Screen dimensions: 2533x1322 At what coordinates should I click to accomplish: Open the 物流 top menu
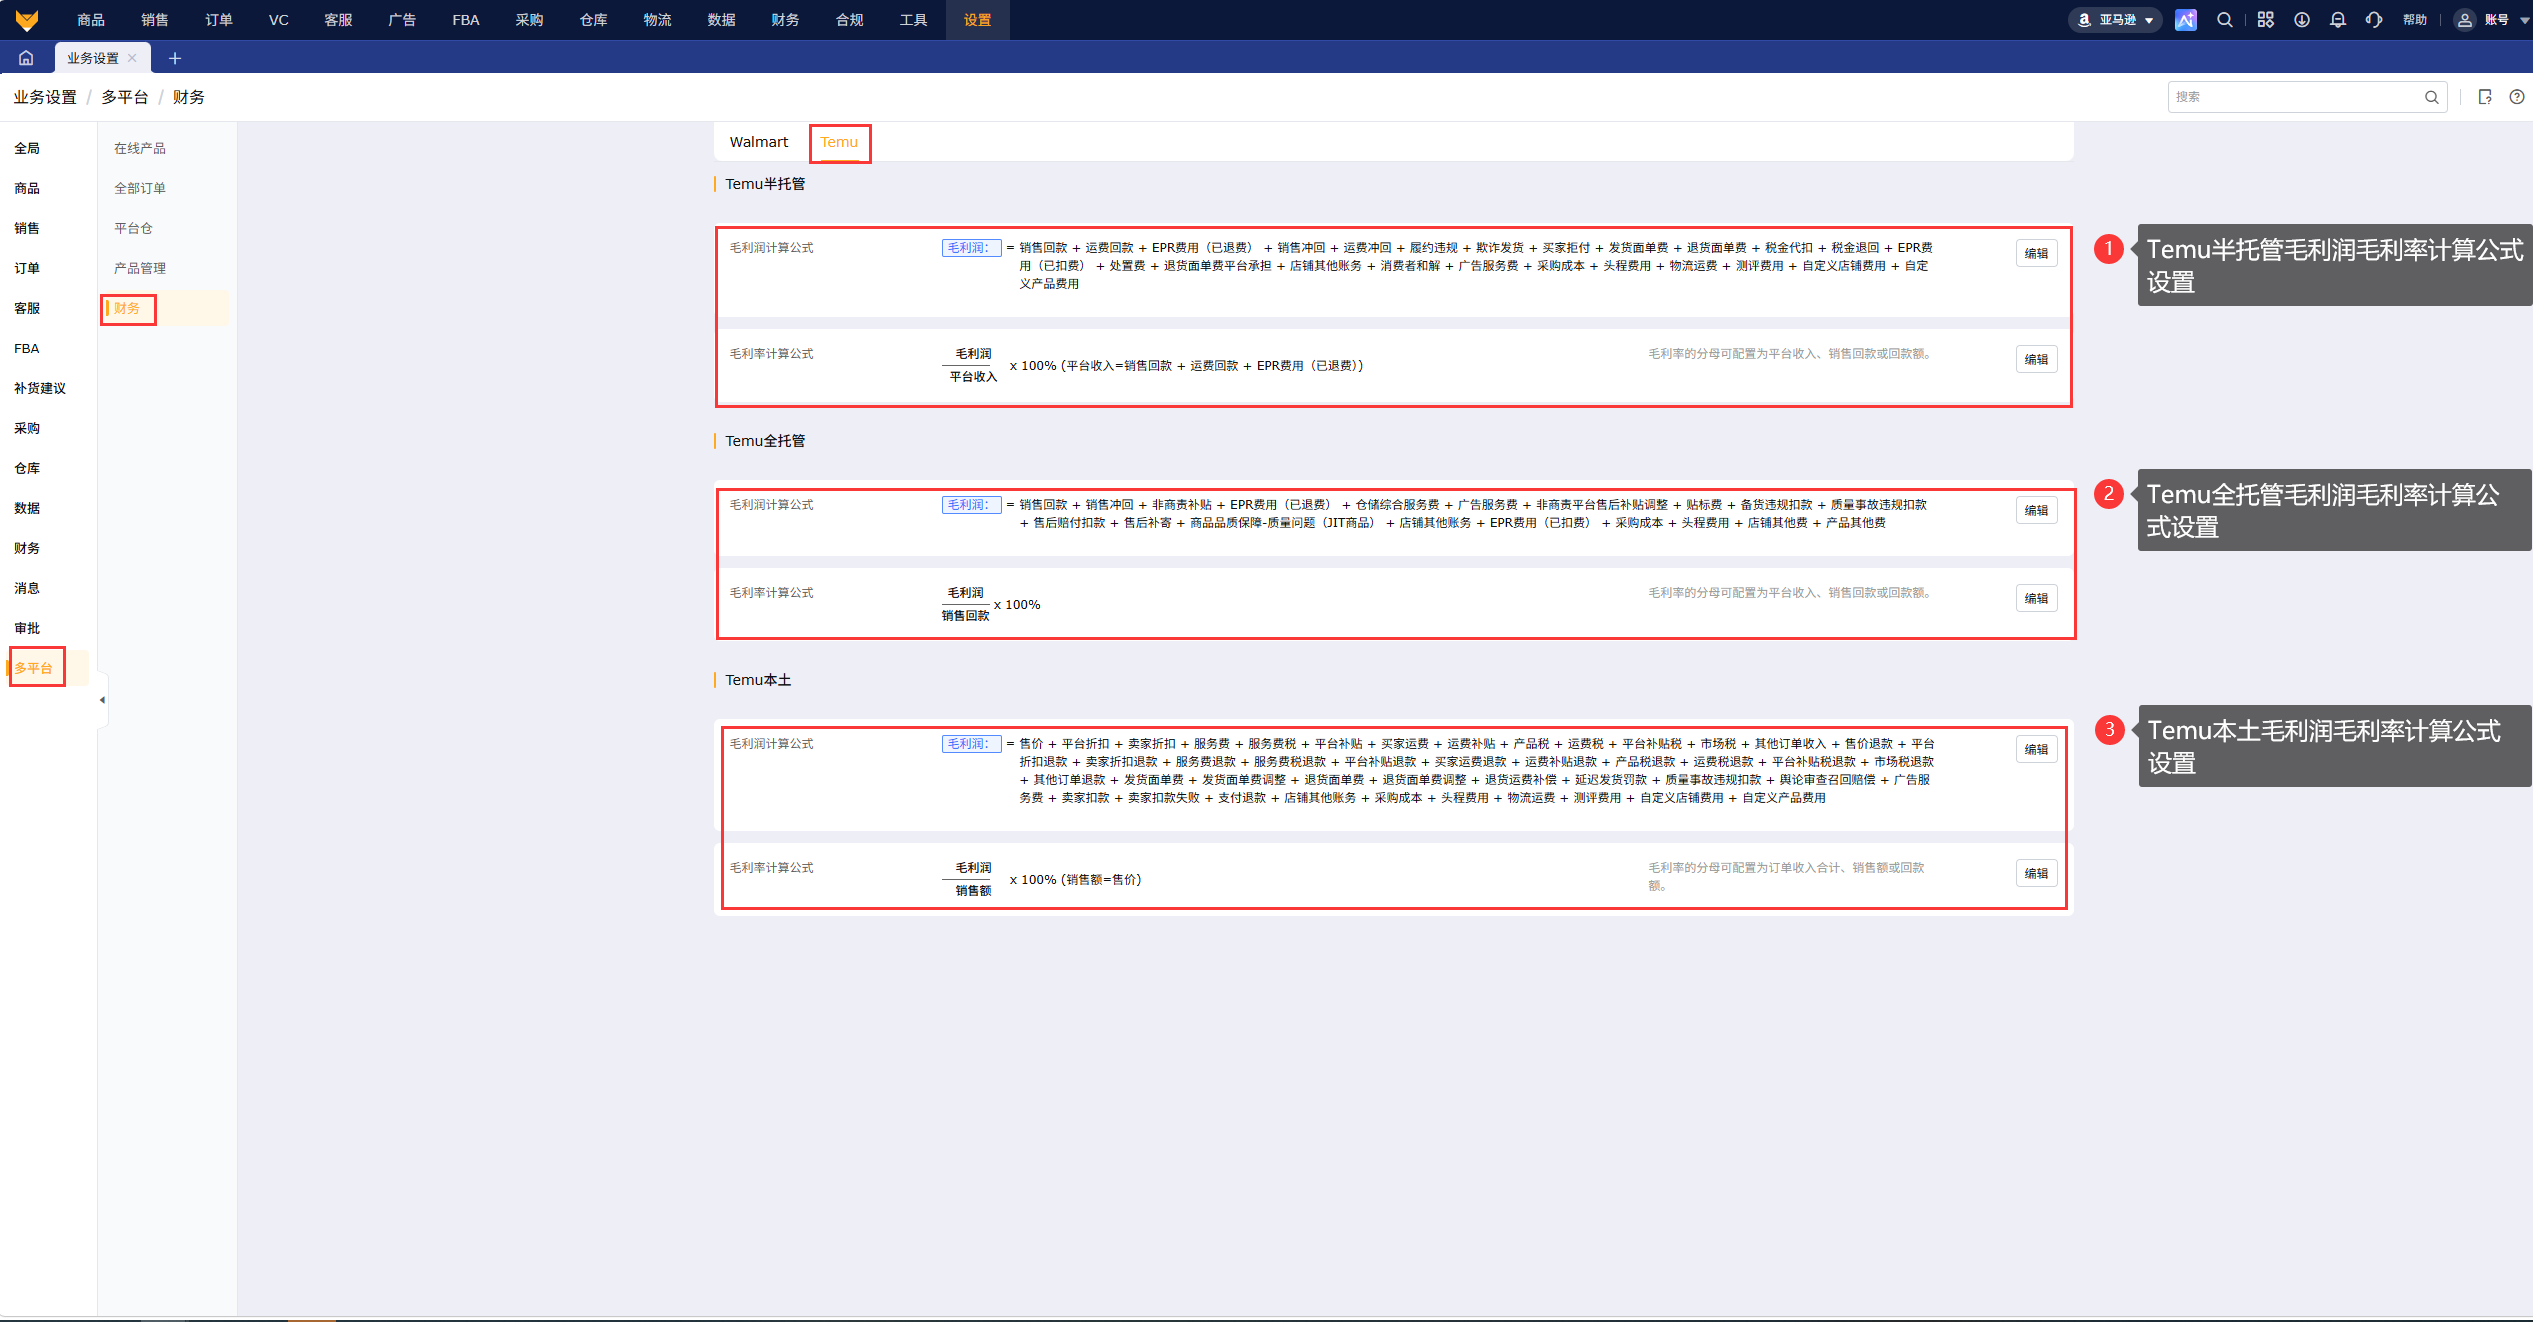click(658, 20)
